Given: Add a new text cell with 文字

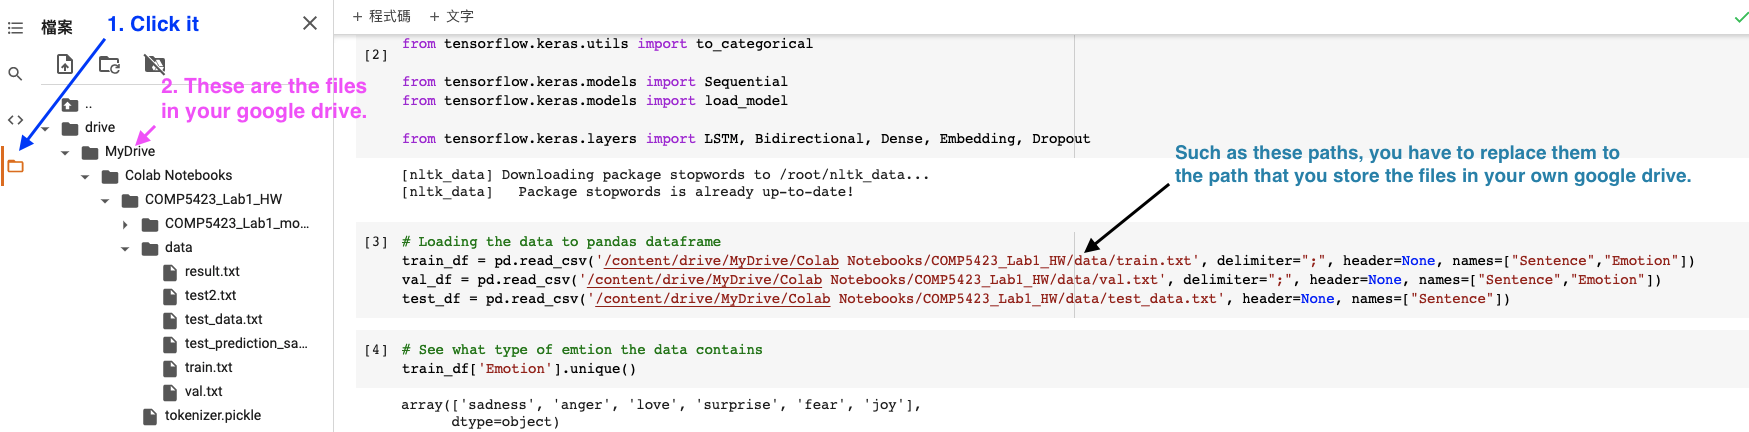Looking at the screenshot, I should point(451,16).
